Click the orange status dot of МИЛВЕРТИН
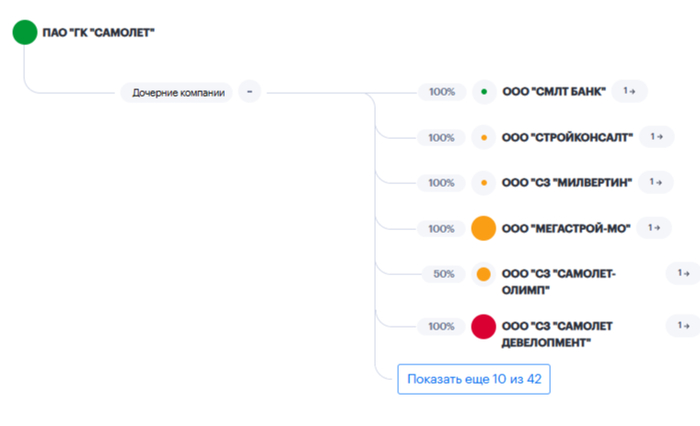This screenshot has width=700, height=426. click(484, 182)
